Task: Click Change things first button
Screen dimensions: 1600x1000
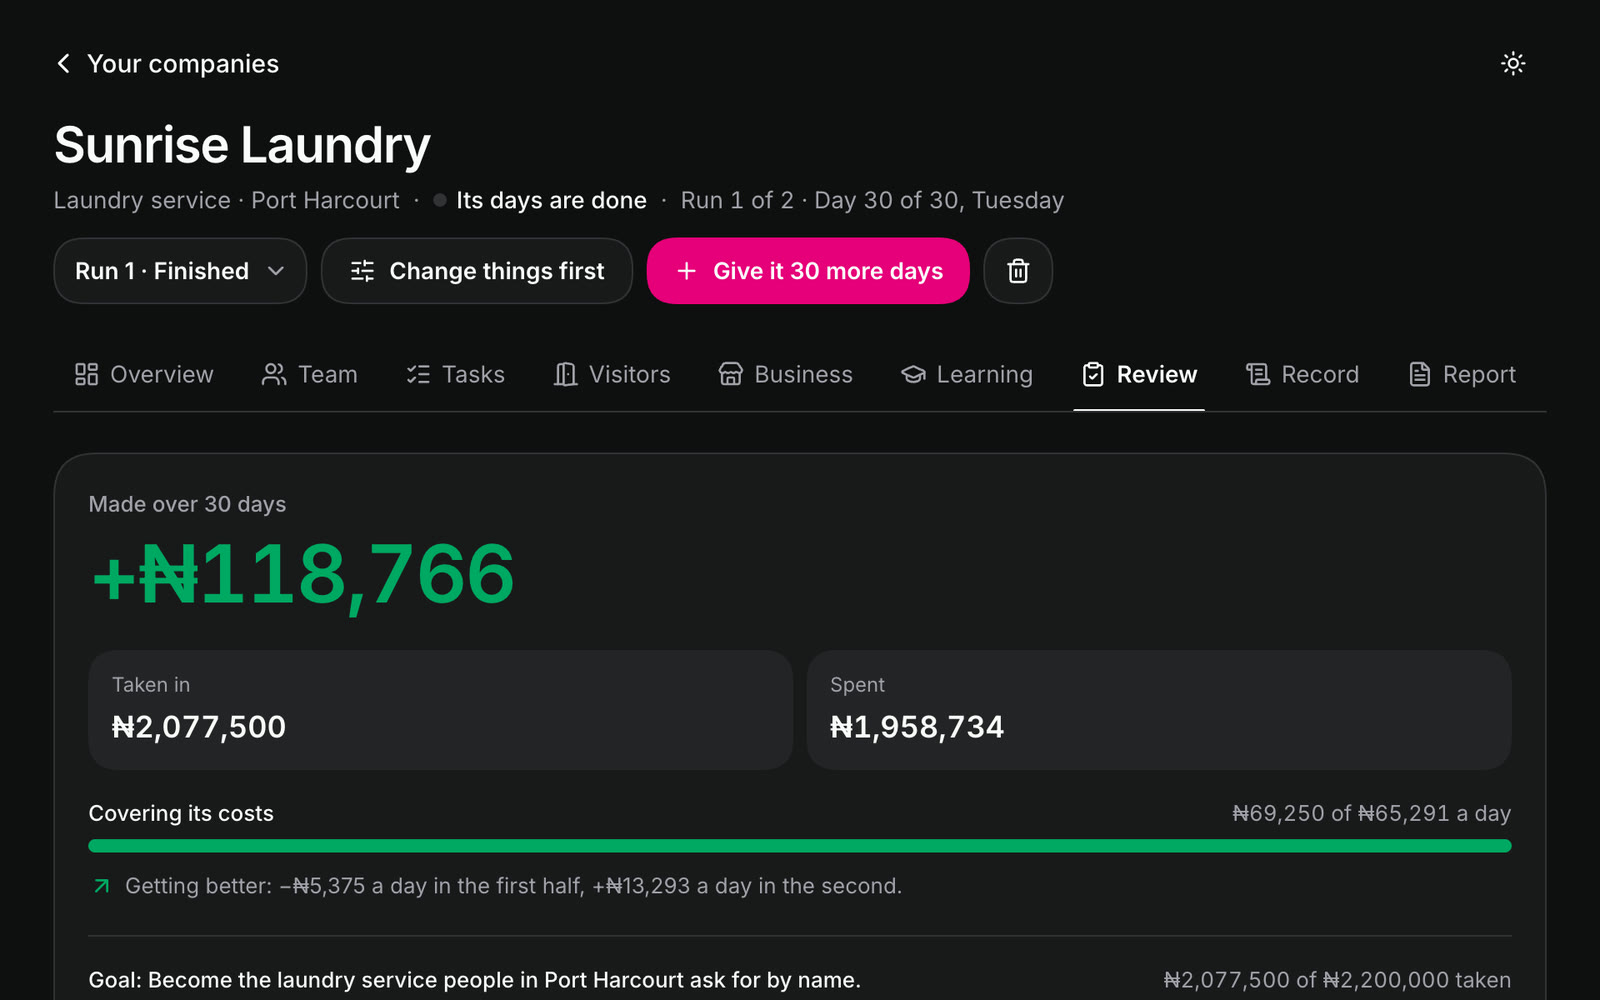Action: 477,271
